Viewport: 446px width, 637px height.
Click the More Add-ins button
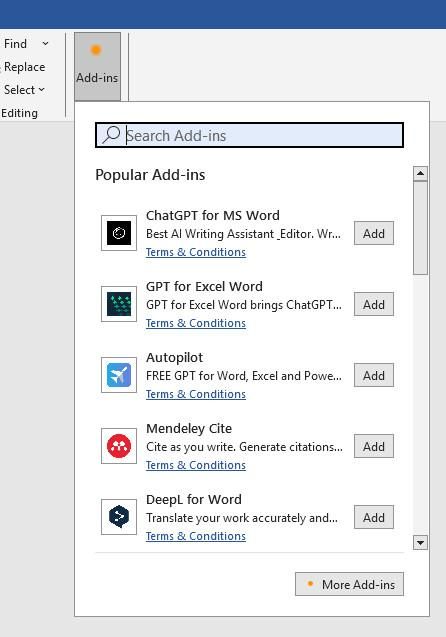tap(349, 584)
